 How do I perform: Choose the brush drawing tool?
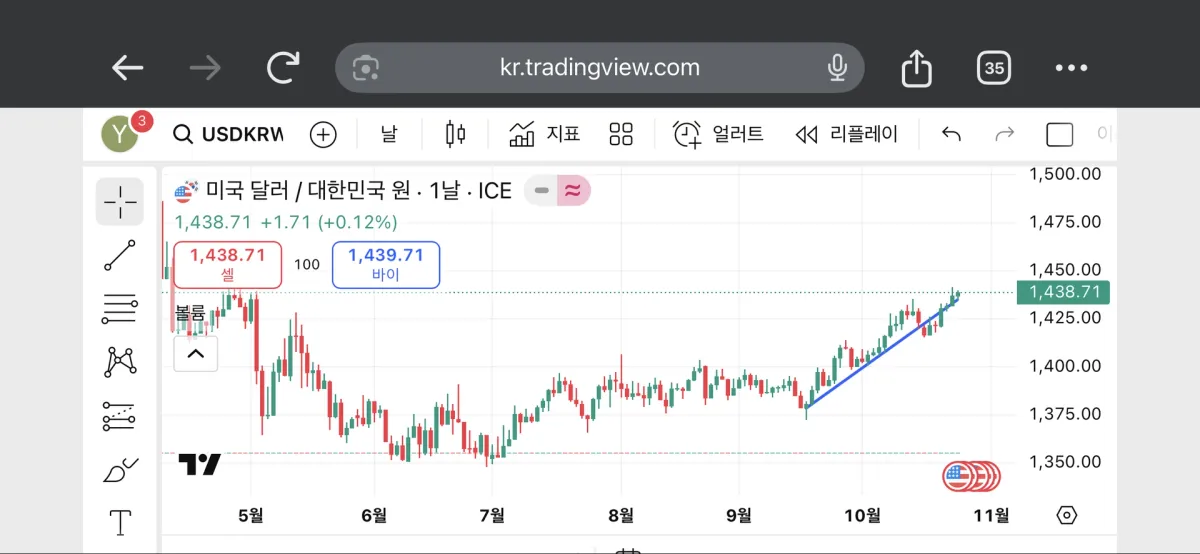point(120,469)
